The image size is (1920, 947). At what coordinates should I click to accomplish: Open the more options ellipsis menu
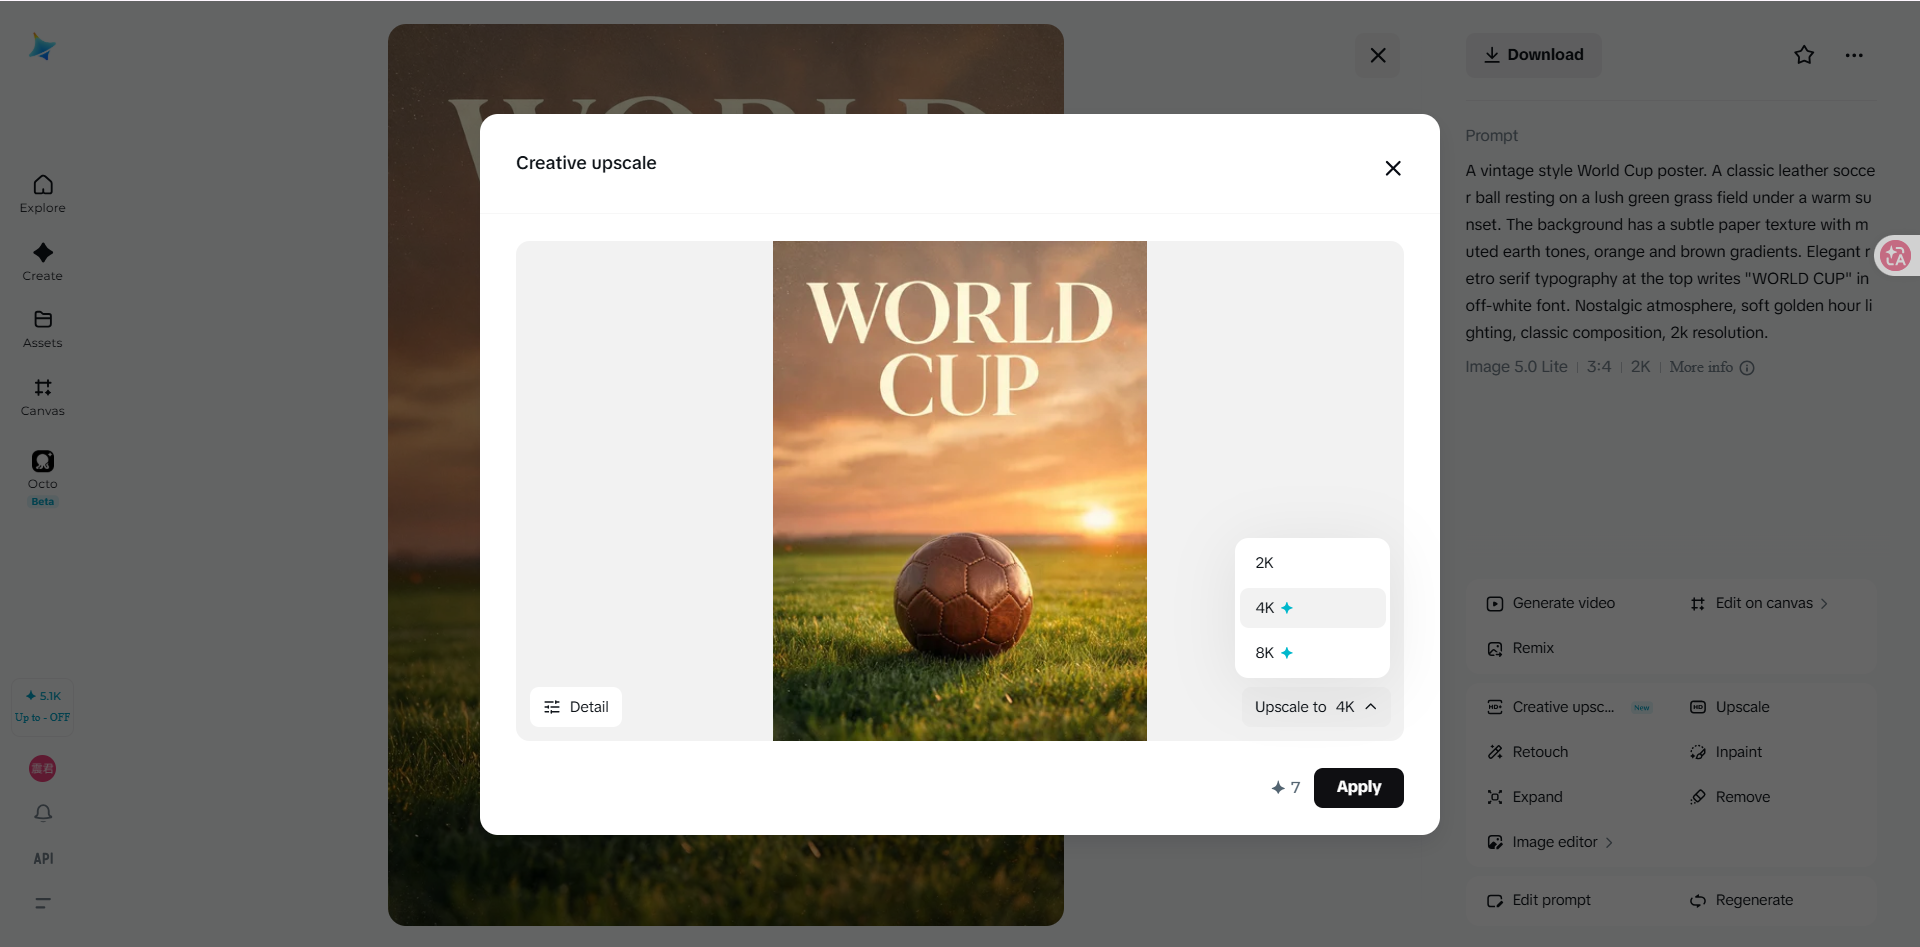1854,55
